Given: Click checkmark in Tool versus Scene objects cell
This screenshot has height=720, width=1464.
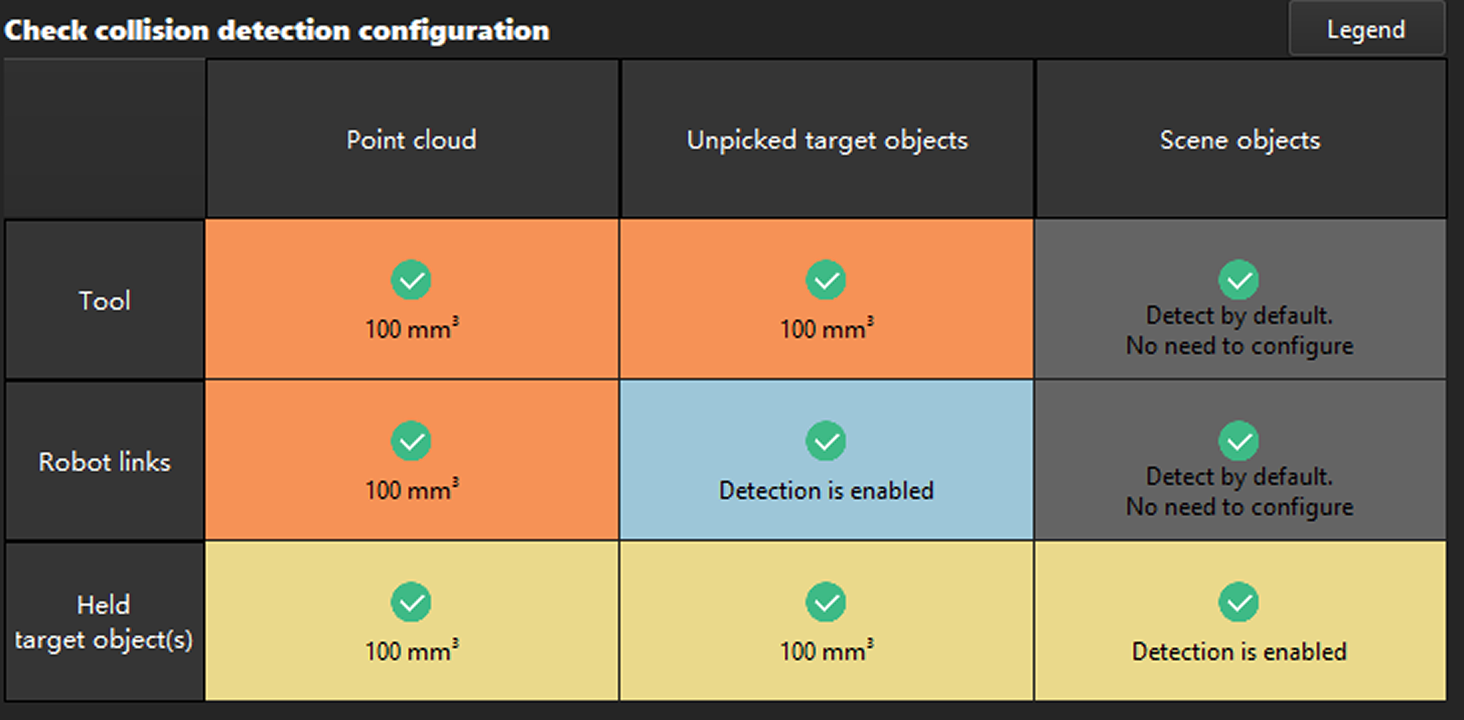Looking at the screenshot, I should (1239, 281).
